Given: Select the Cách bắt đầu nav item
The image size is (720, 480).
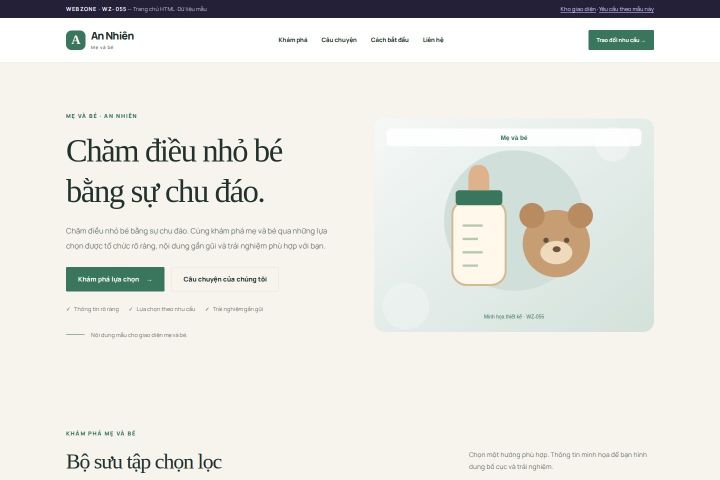Looking at the screenshot, I should click(389, 40).
